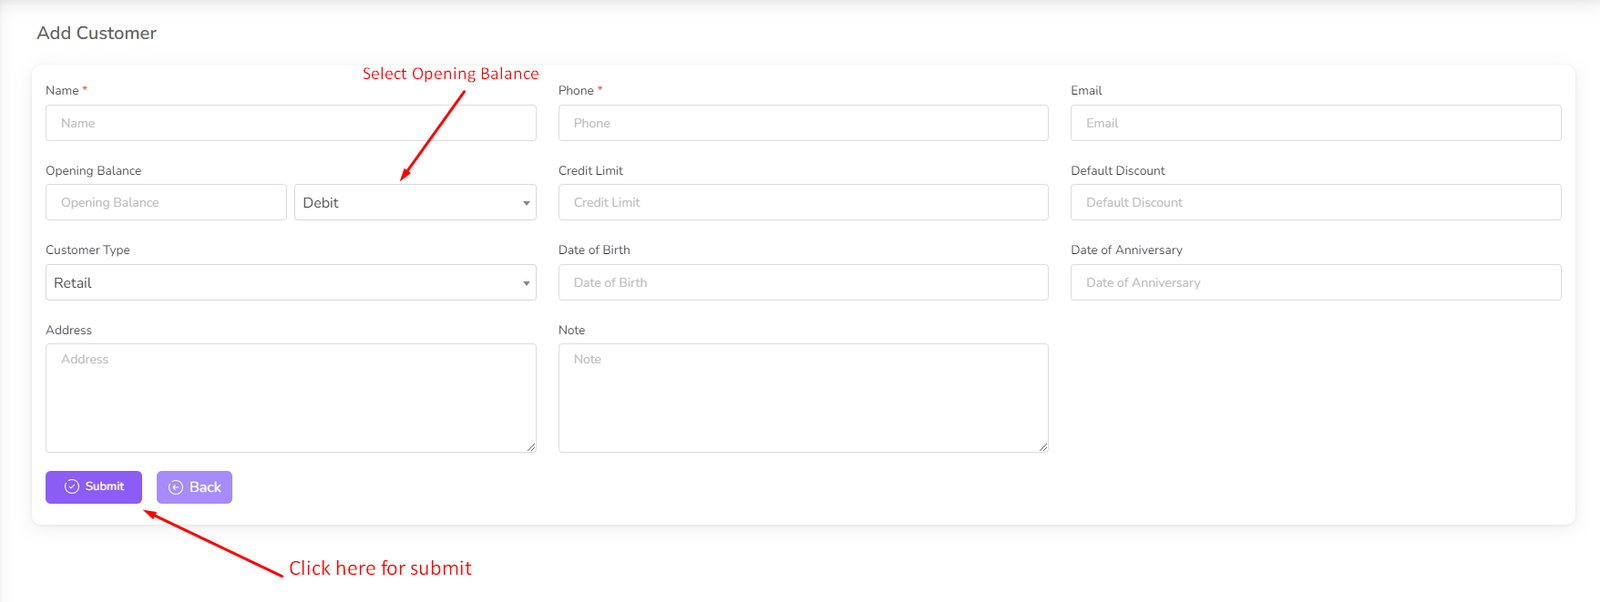This screenshot has width=1600, height=602.
Task: Click the Debit dropdown arrow
Action: click(x=526, y=204)
